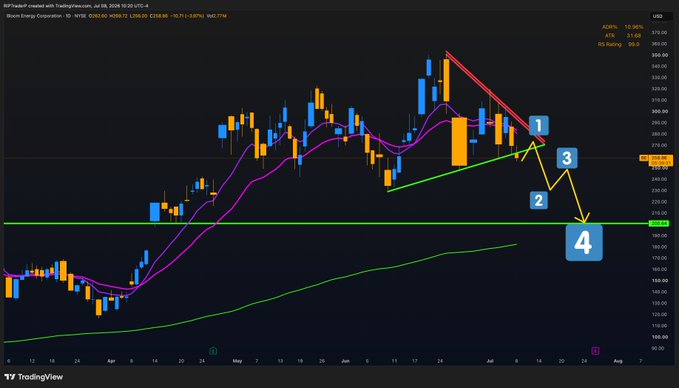
Task: Click the RS Rating 99.0 readout
Action: [618, 44]
